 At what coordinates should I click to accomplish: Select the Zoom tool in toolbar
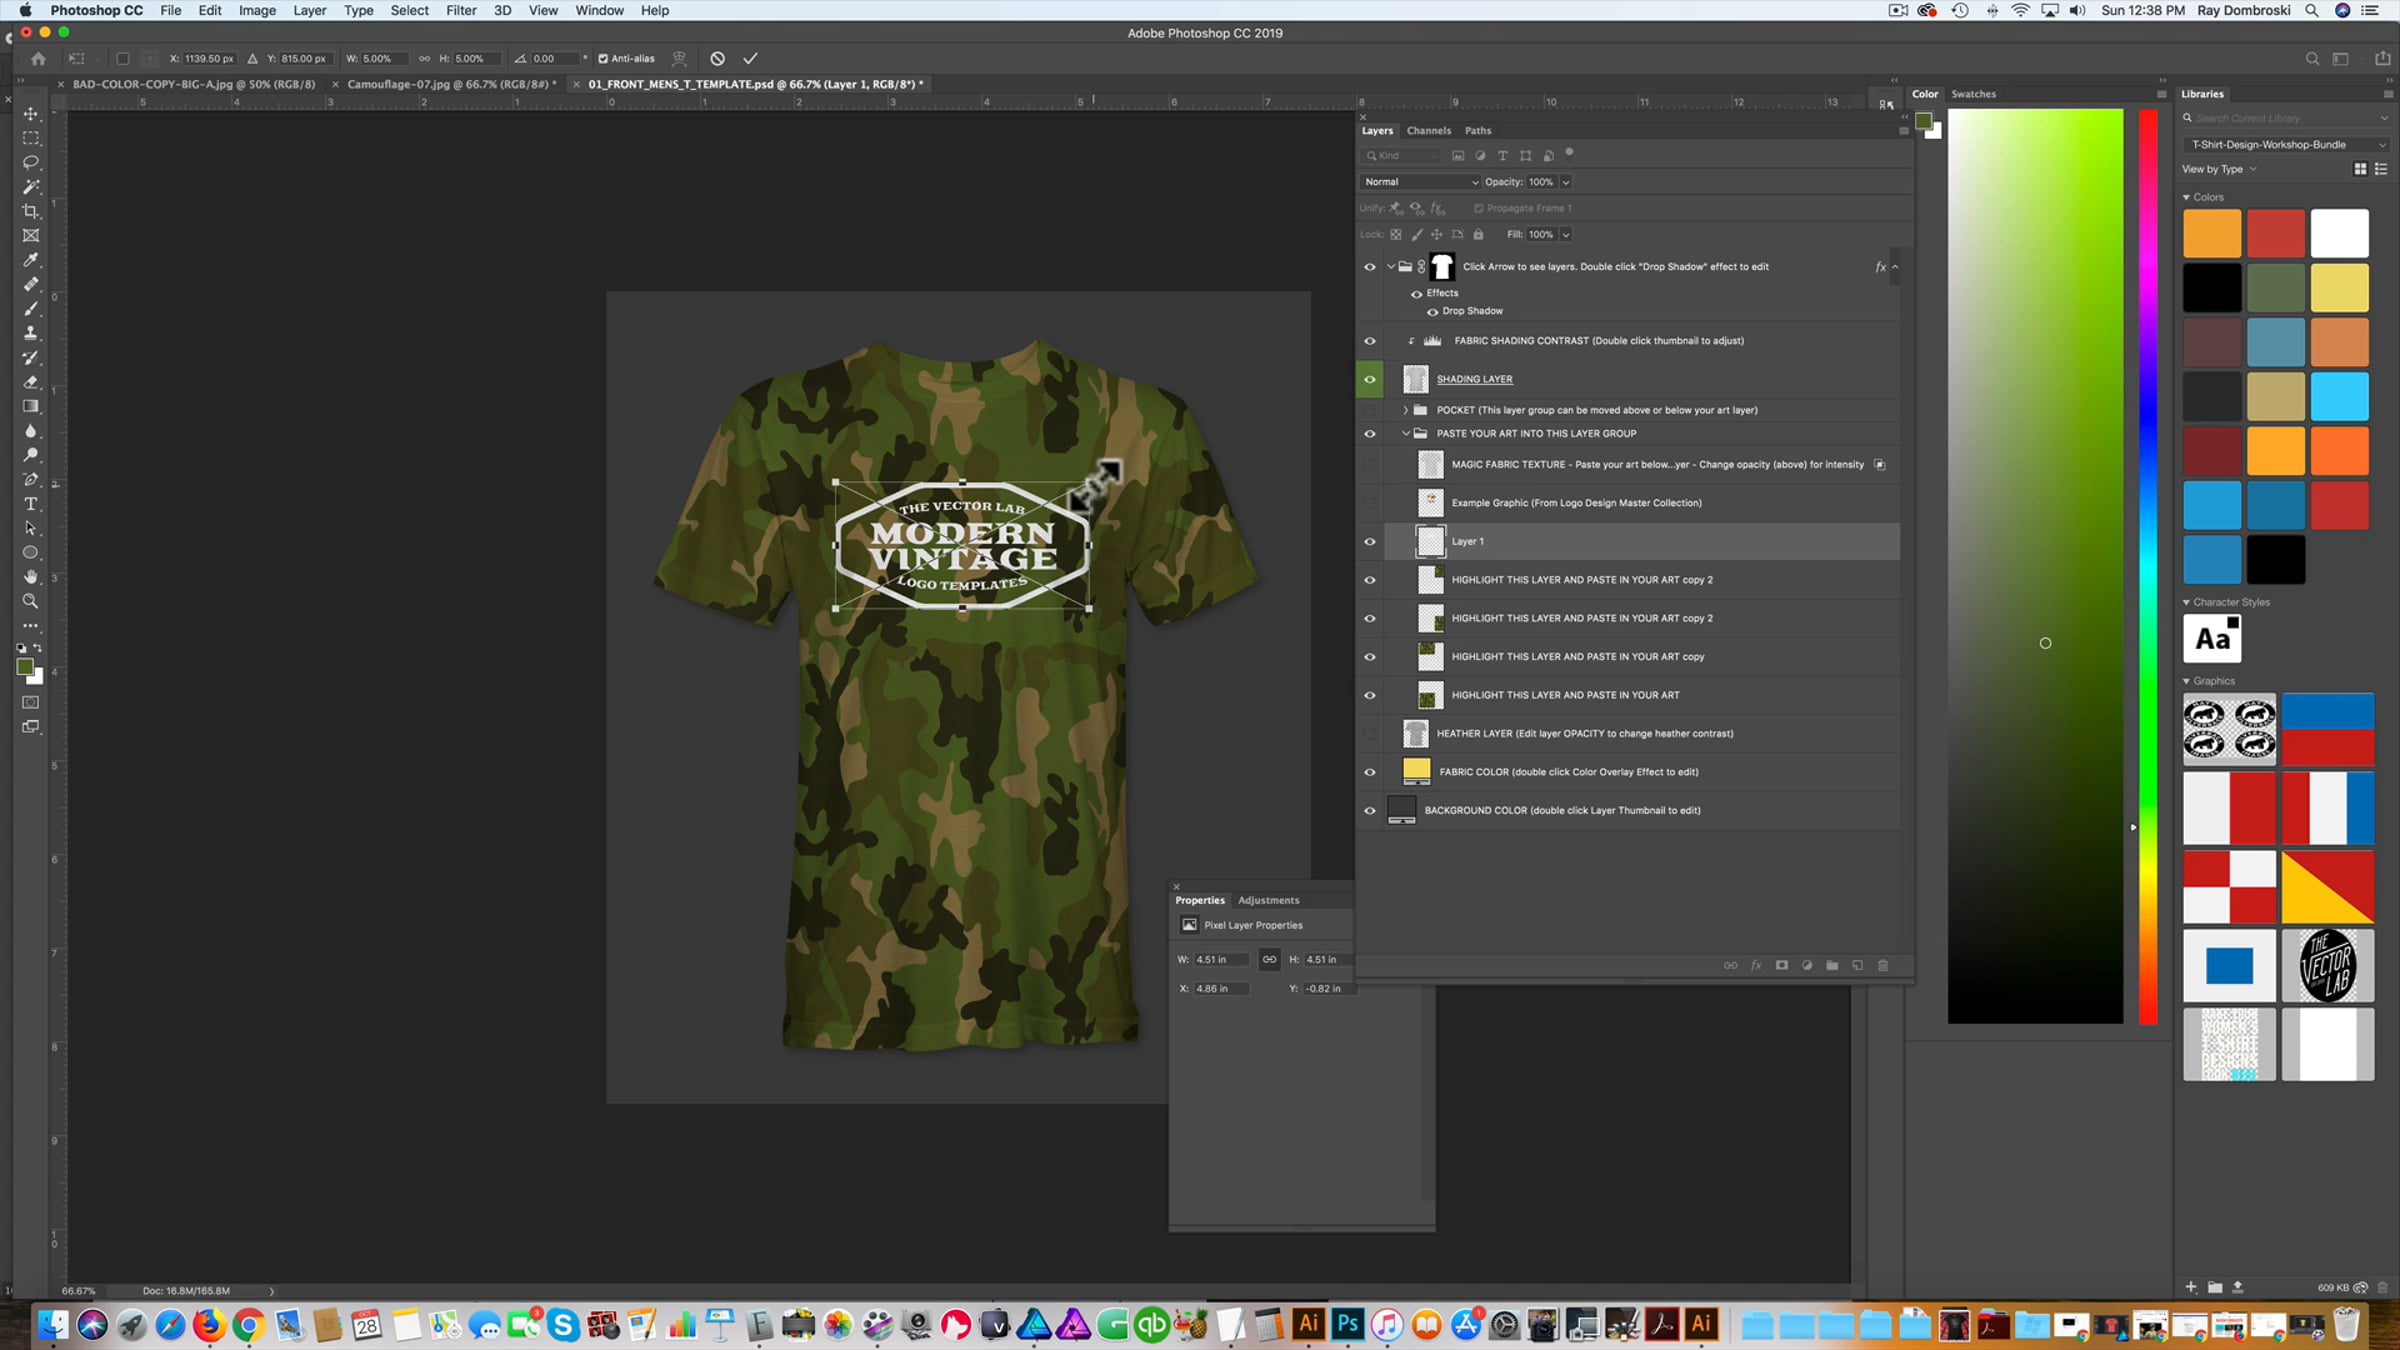pyautogui.click(x=31, y=601)
